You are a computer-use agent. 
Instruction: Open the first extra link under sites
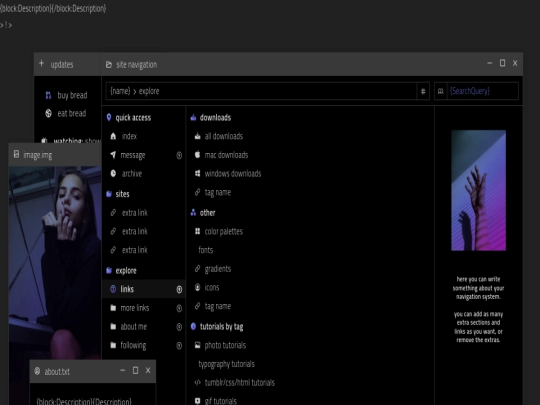(x=135, y=212)
